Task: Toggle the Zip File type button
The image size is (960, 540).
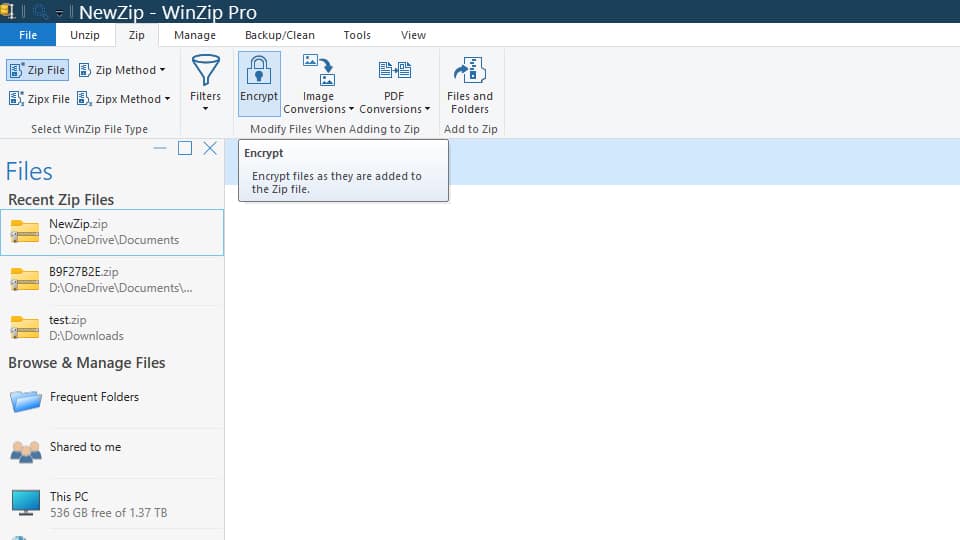Action: 37,70
